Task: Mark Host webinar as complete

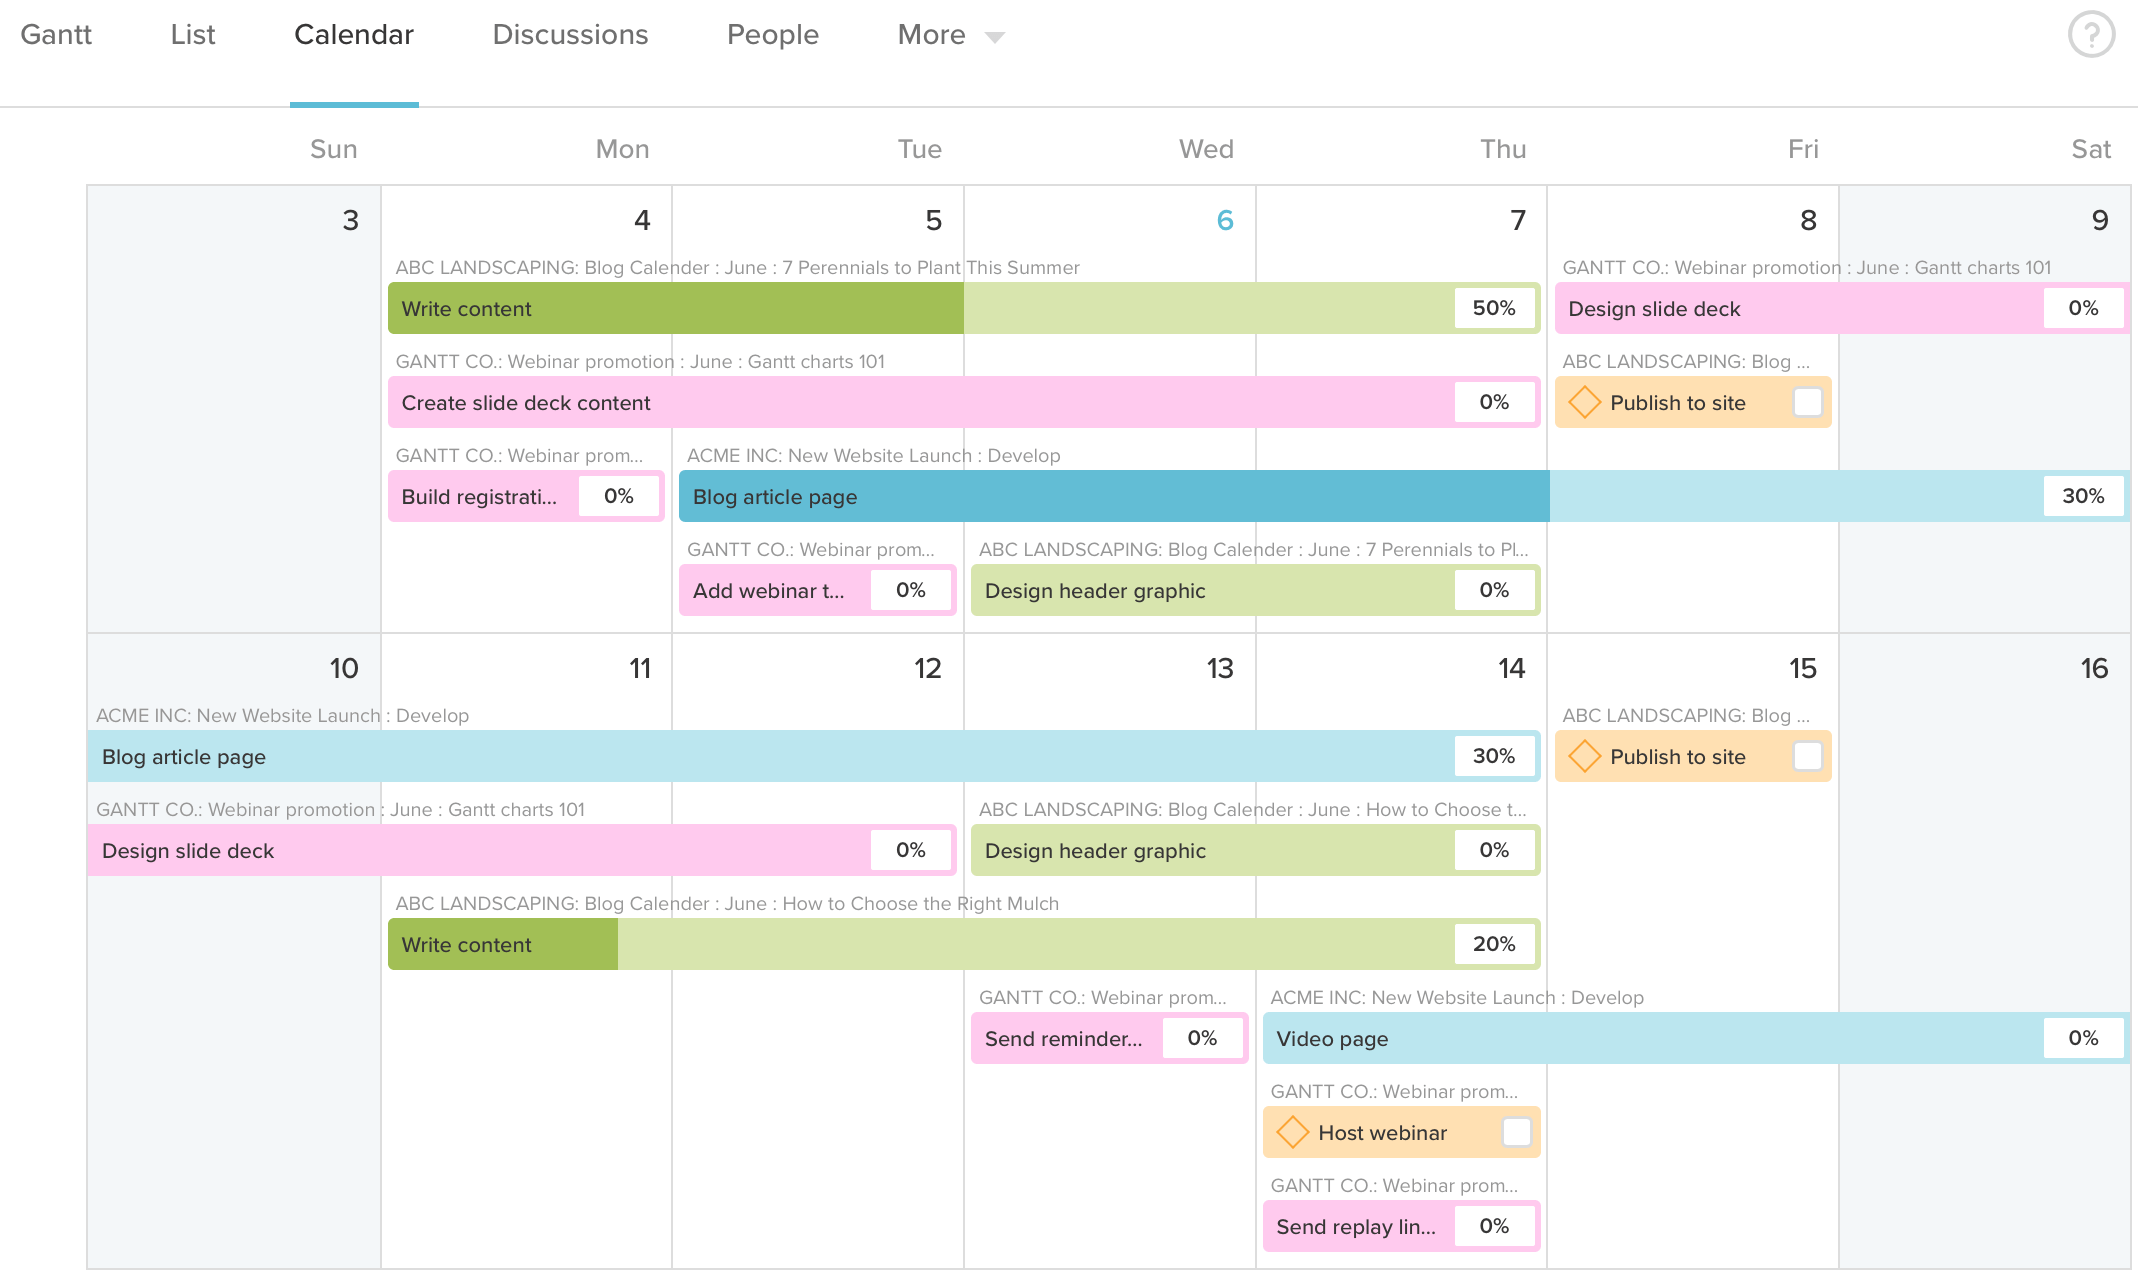Action: [x=1516, y=1132]
